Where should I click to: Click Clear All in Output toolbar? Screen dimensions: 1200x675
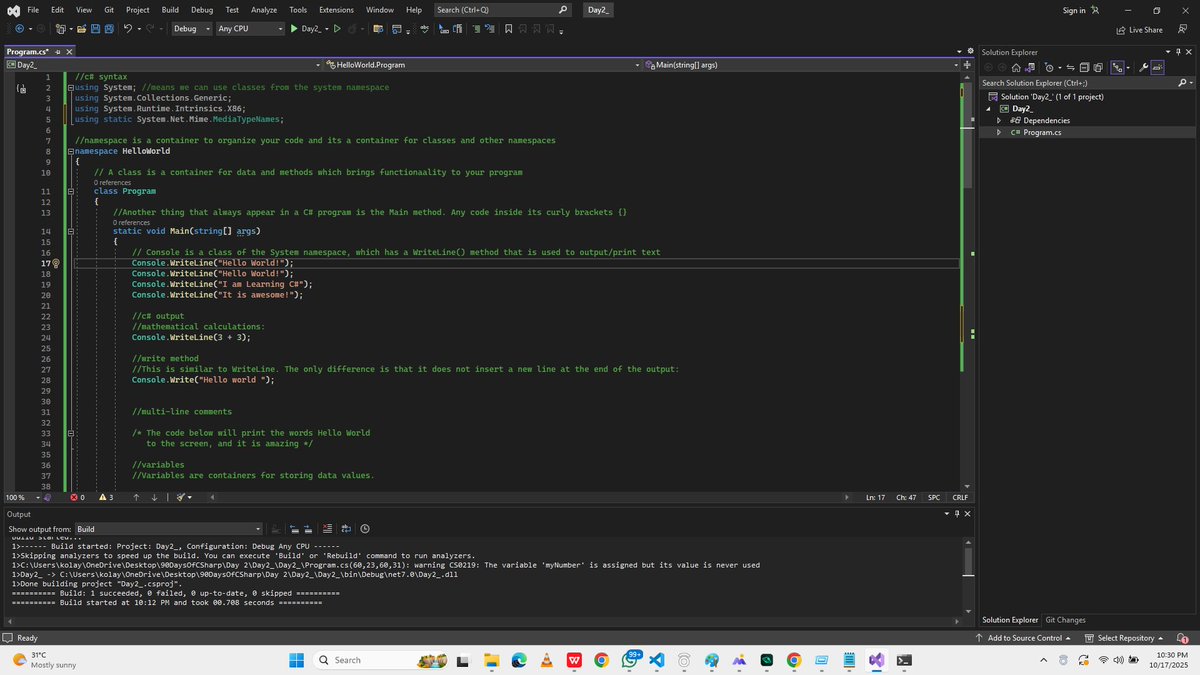tap(328, 529)
